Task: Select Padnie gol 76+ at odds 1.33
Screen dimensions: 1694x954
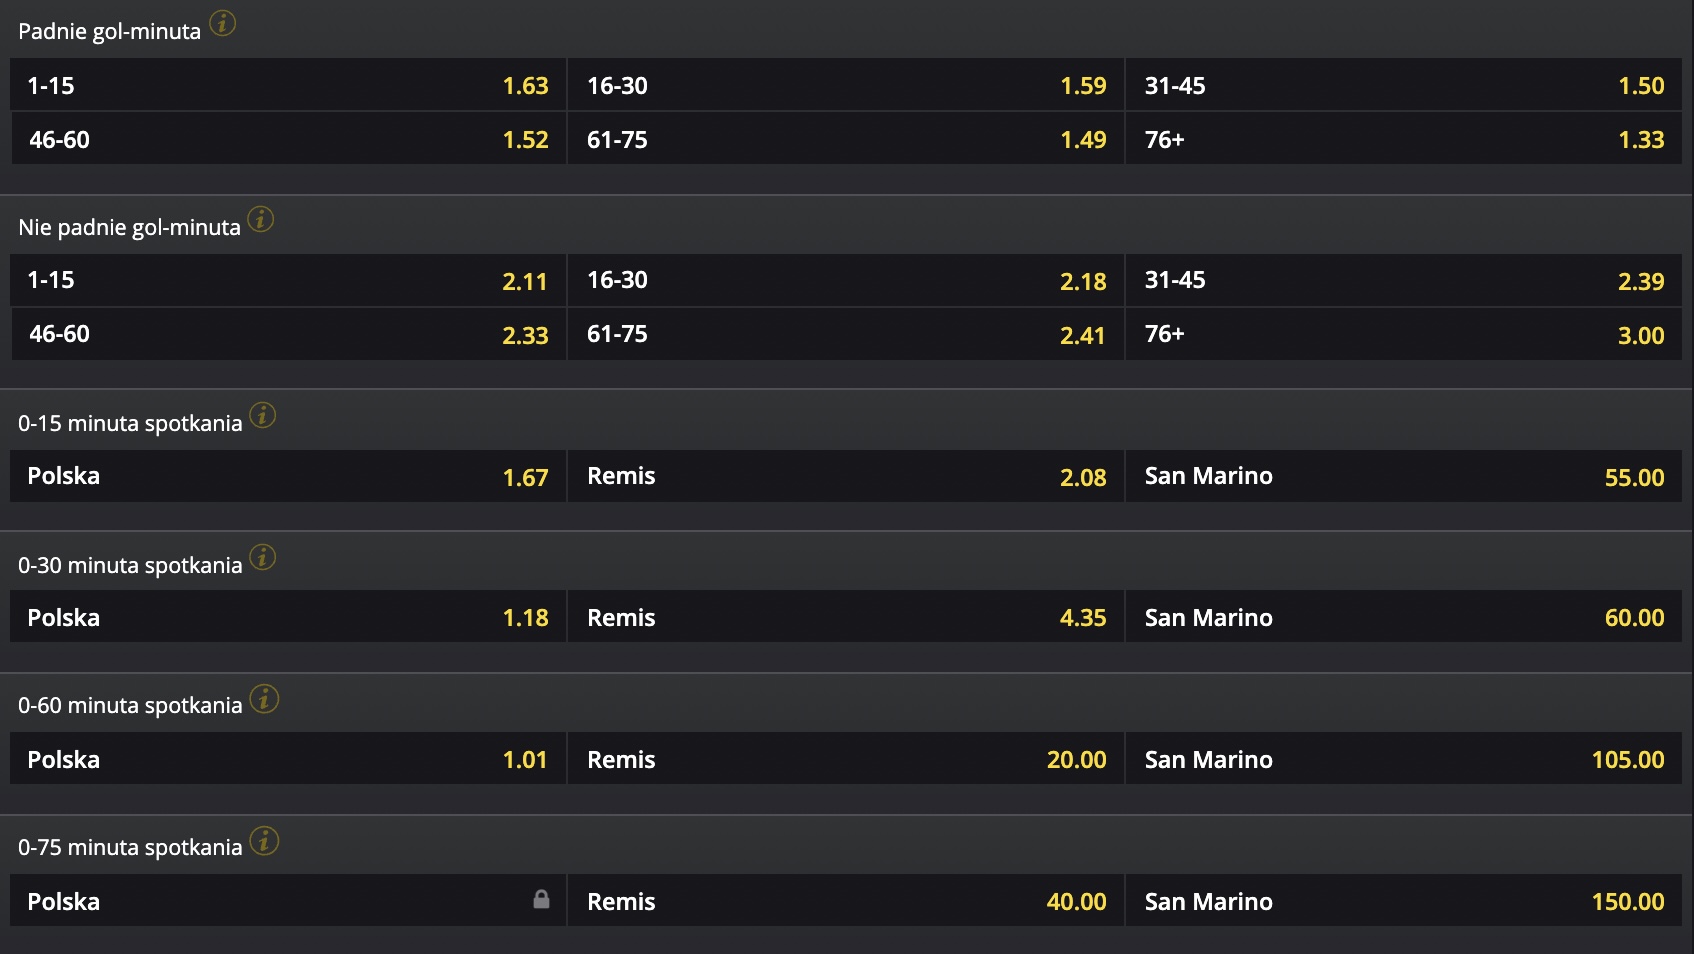Action: (1403, 139)
